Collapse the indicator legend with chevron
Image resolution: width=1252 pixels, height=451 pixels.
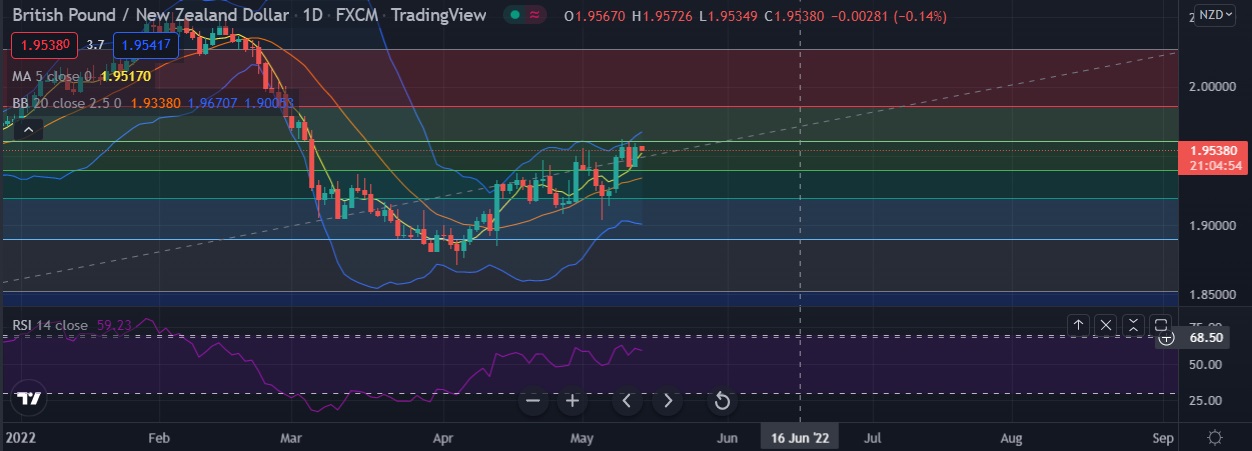[x=28, y=128]
